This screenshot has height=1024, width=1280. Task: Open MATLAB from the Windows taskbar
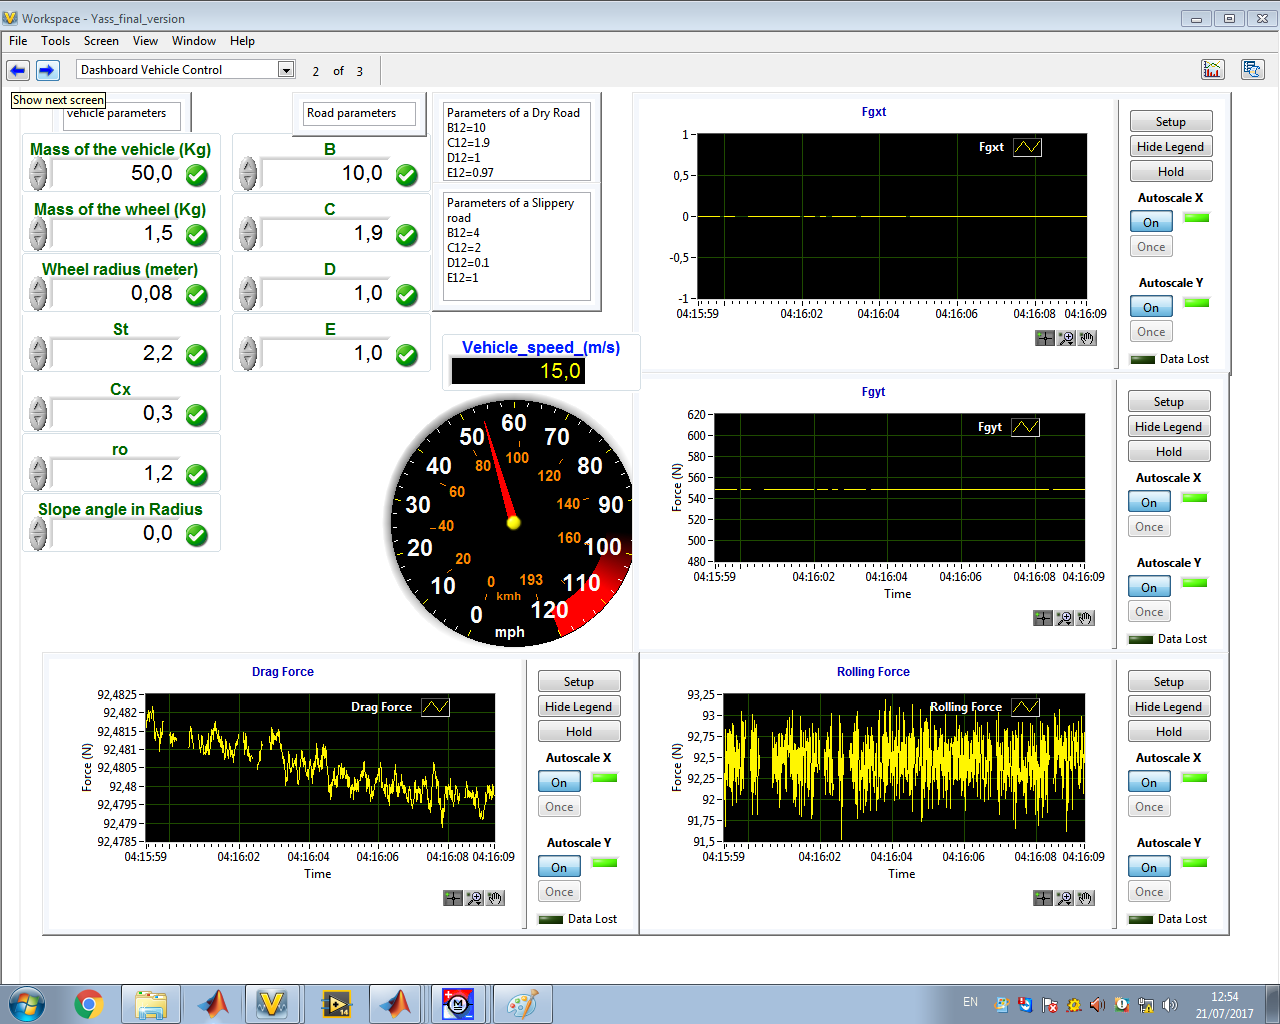point(213,1003)
